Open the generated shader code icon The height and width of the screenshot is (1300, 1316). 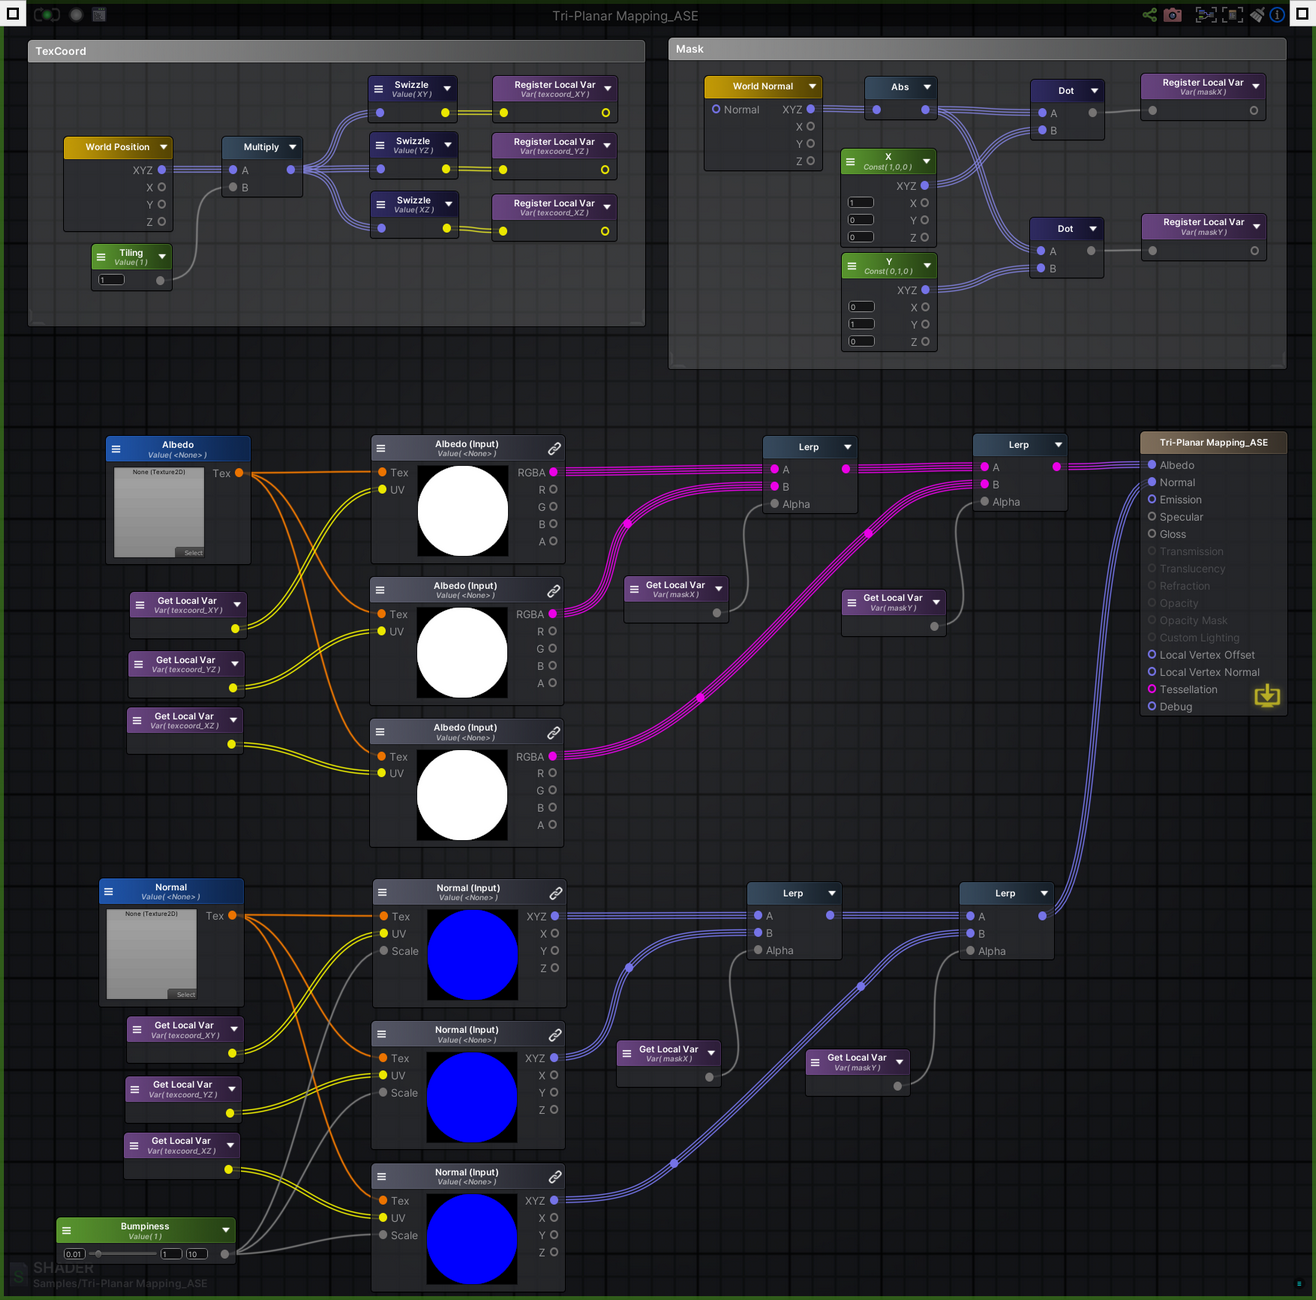[x=98, y=14]
